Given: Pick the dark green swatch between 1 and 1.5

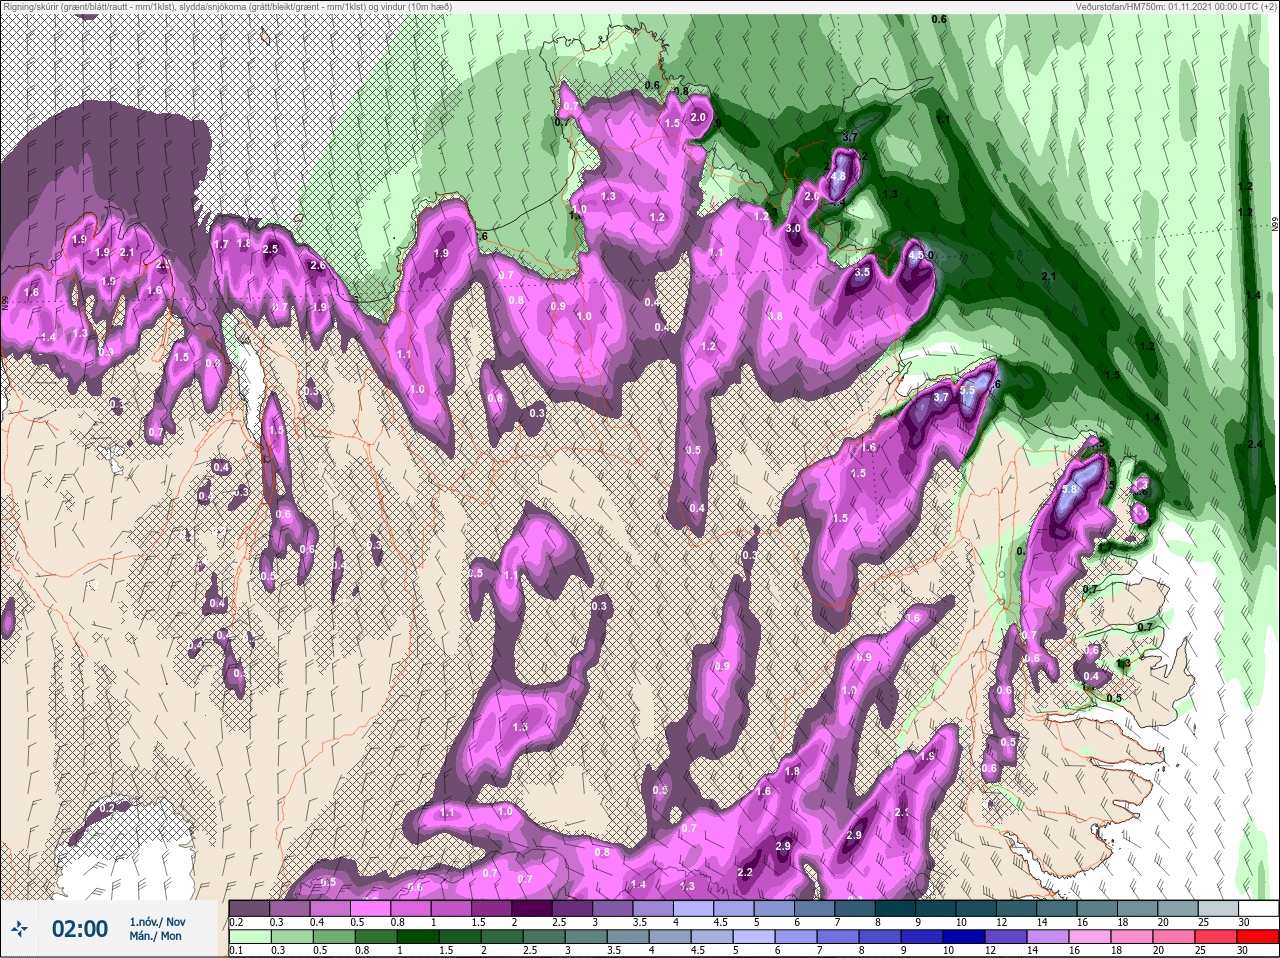Looking at the screenshot, I should tap(418, 937).
